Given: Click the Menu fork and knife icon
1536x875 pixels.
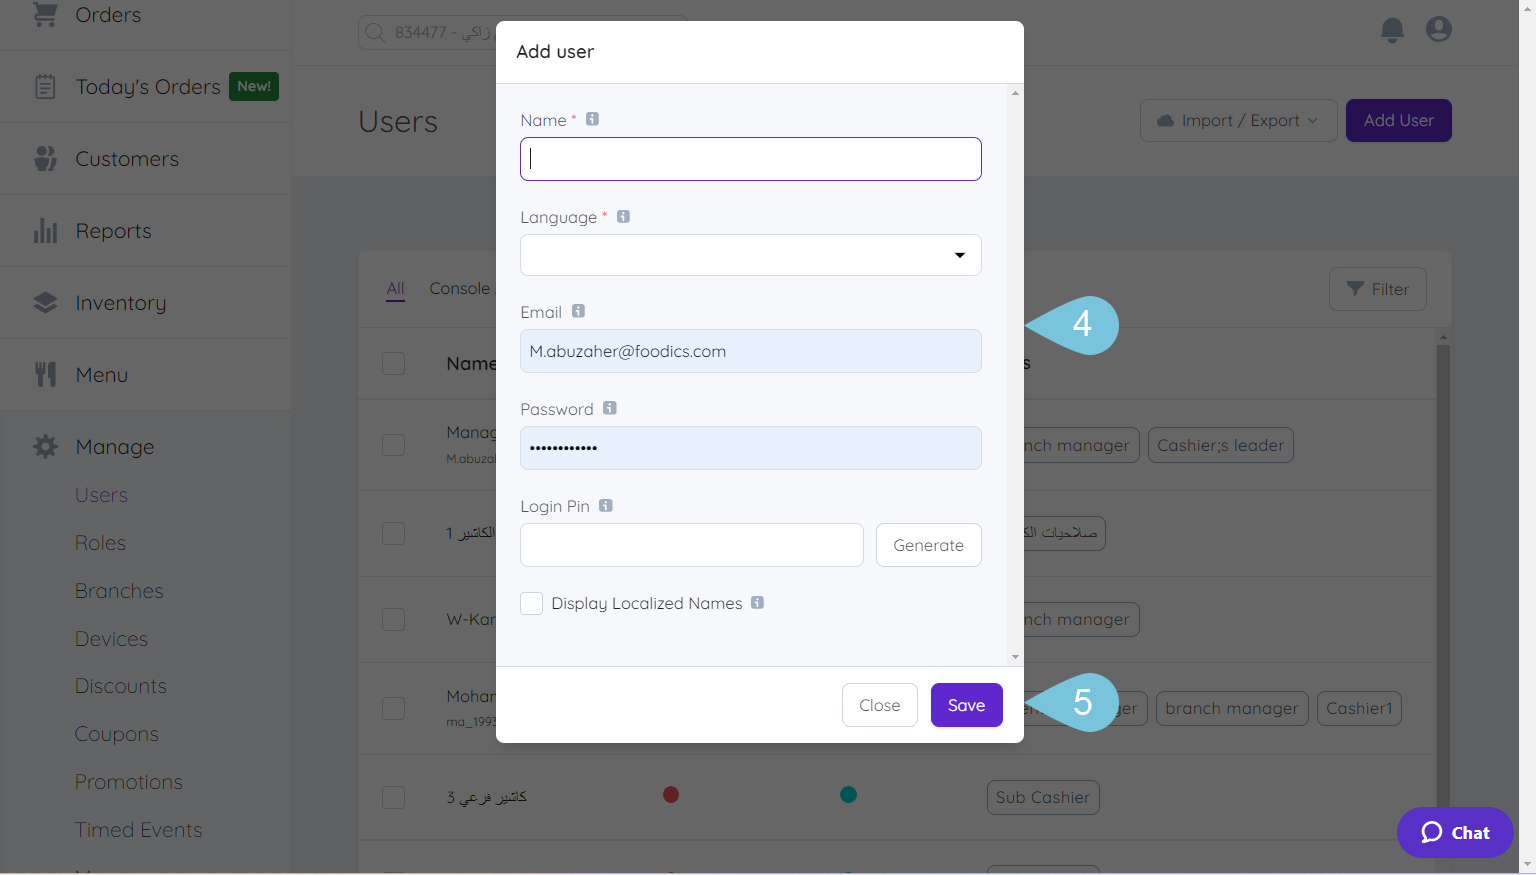Looking at the screenshot, I should coord(45,375).
